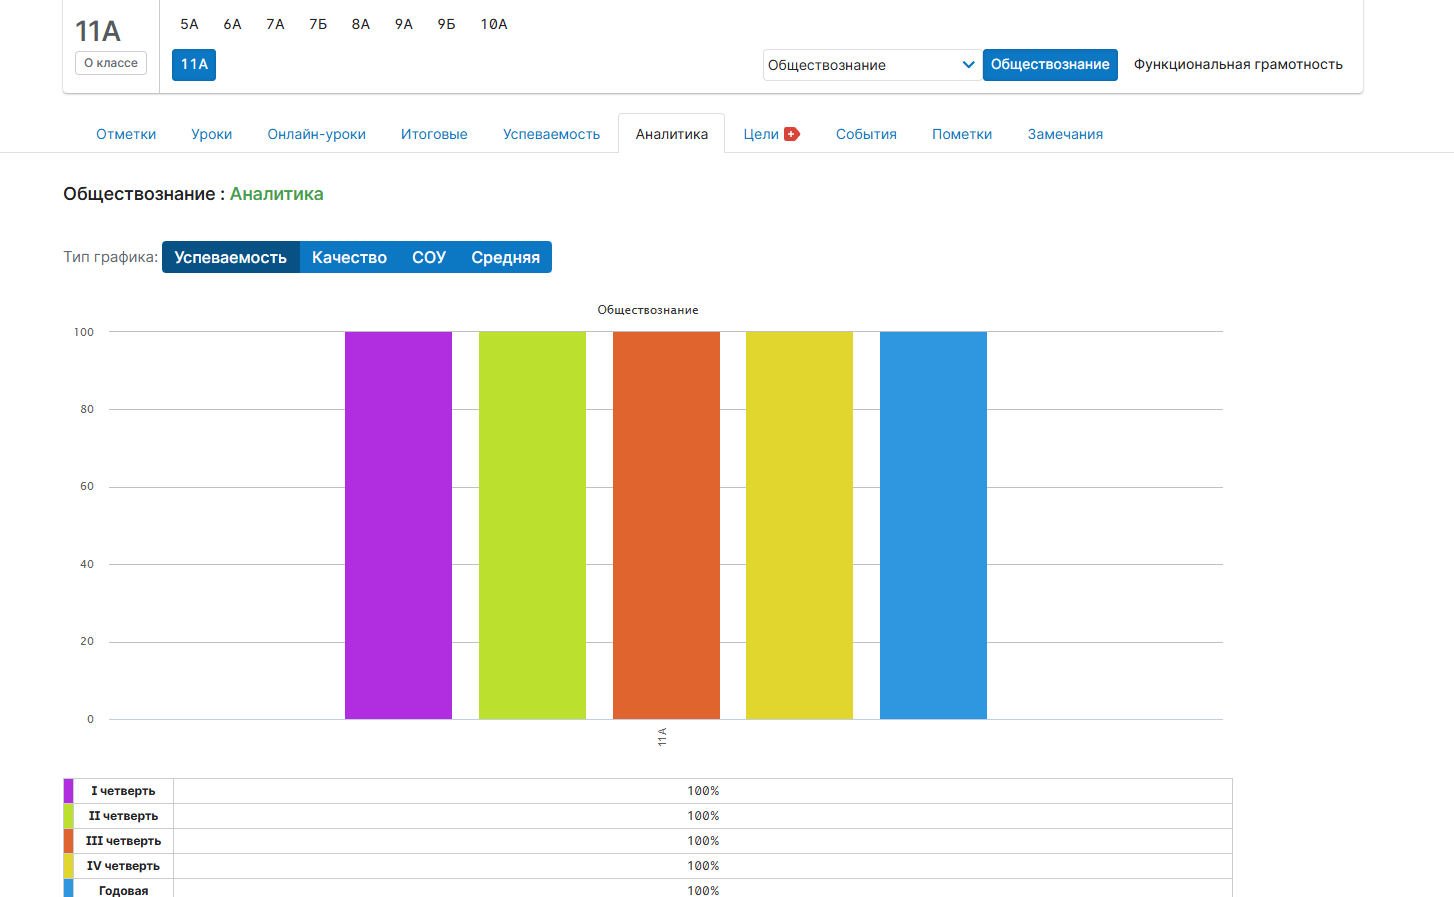Image resolution: width=1454 pixels, height=897 pixels.
Task: Click the lime green chart bar
Action: (x=532, y=525)
